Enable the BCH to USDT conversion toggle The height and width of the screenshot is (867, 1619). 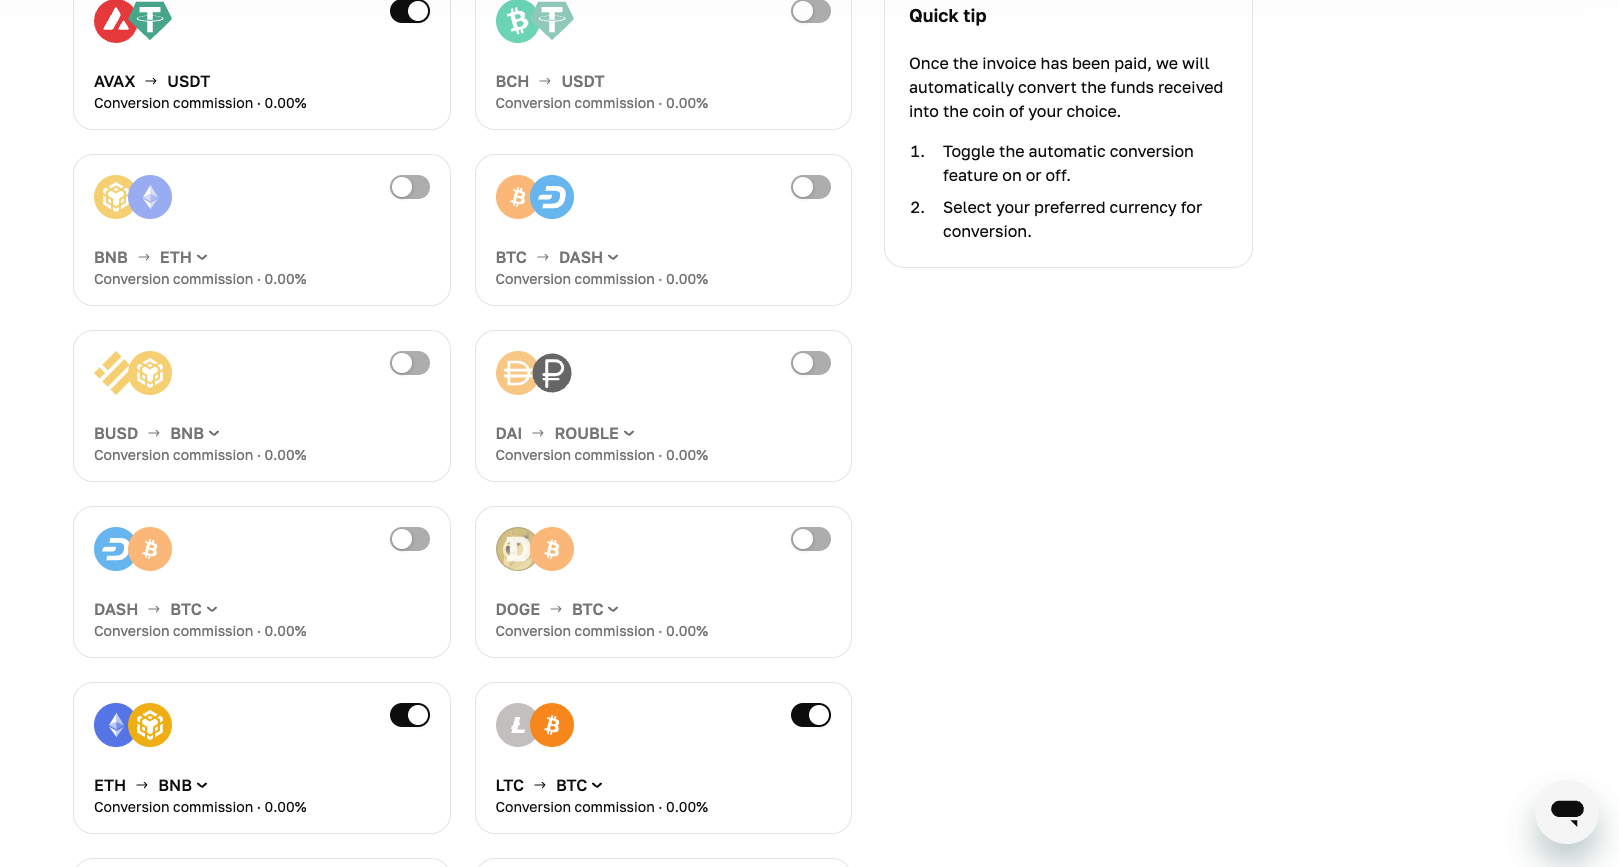click(811, 11)
